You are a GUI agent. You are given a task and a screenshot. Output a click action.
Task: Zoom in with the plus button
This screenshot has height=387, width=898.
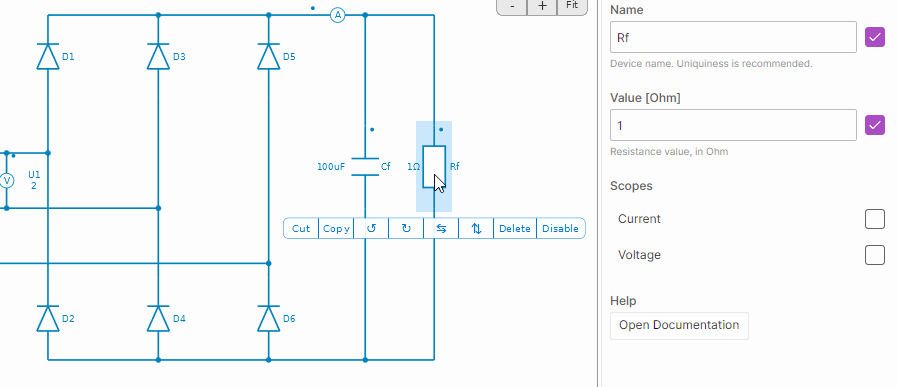click(x=542, y=6)
